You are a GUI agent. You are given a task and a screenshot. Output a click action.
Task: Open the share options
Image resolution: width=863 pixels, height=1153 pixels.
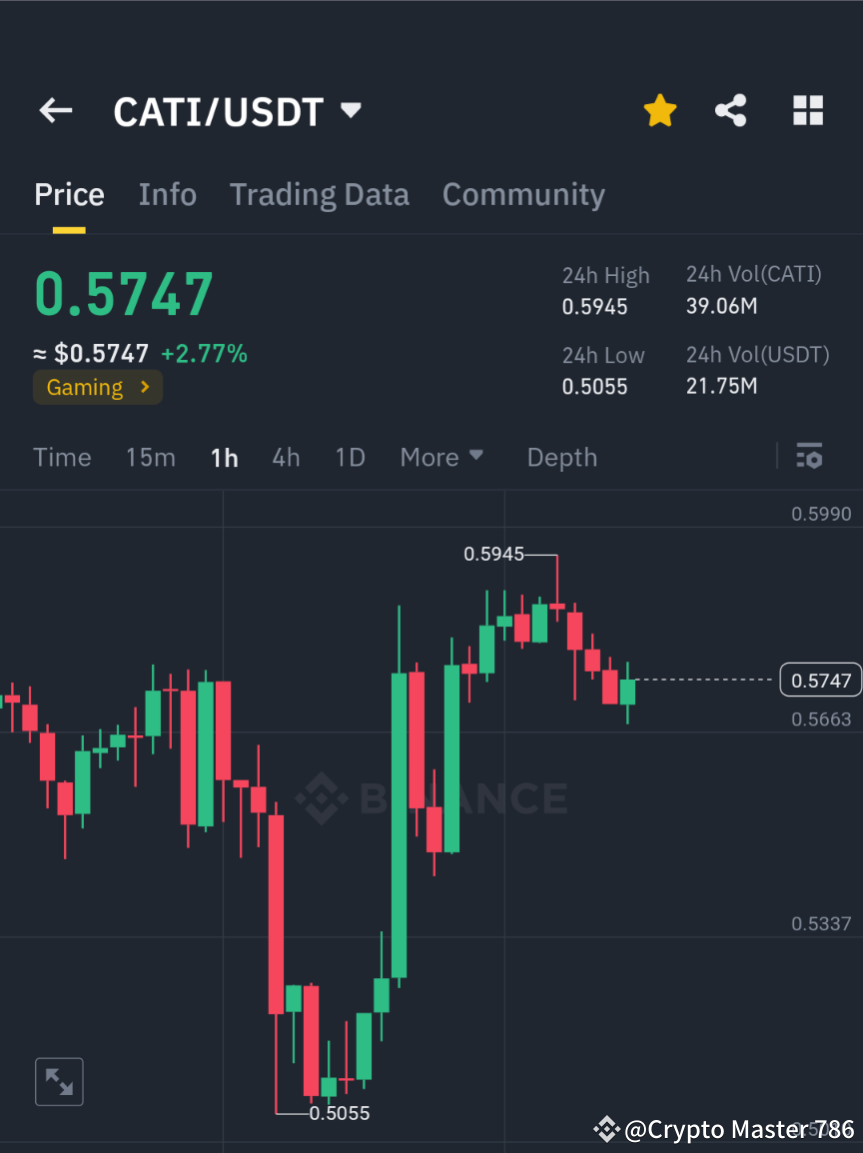point(731,110)
